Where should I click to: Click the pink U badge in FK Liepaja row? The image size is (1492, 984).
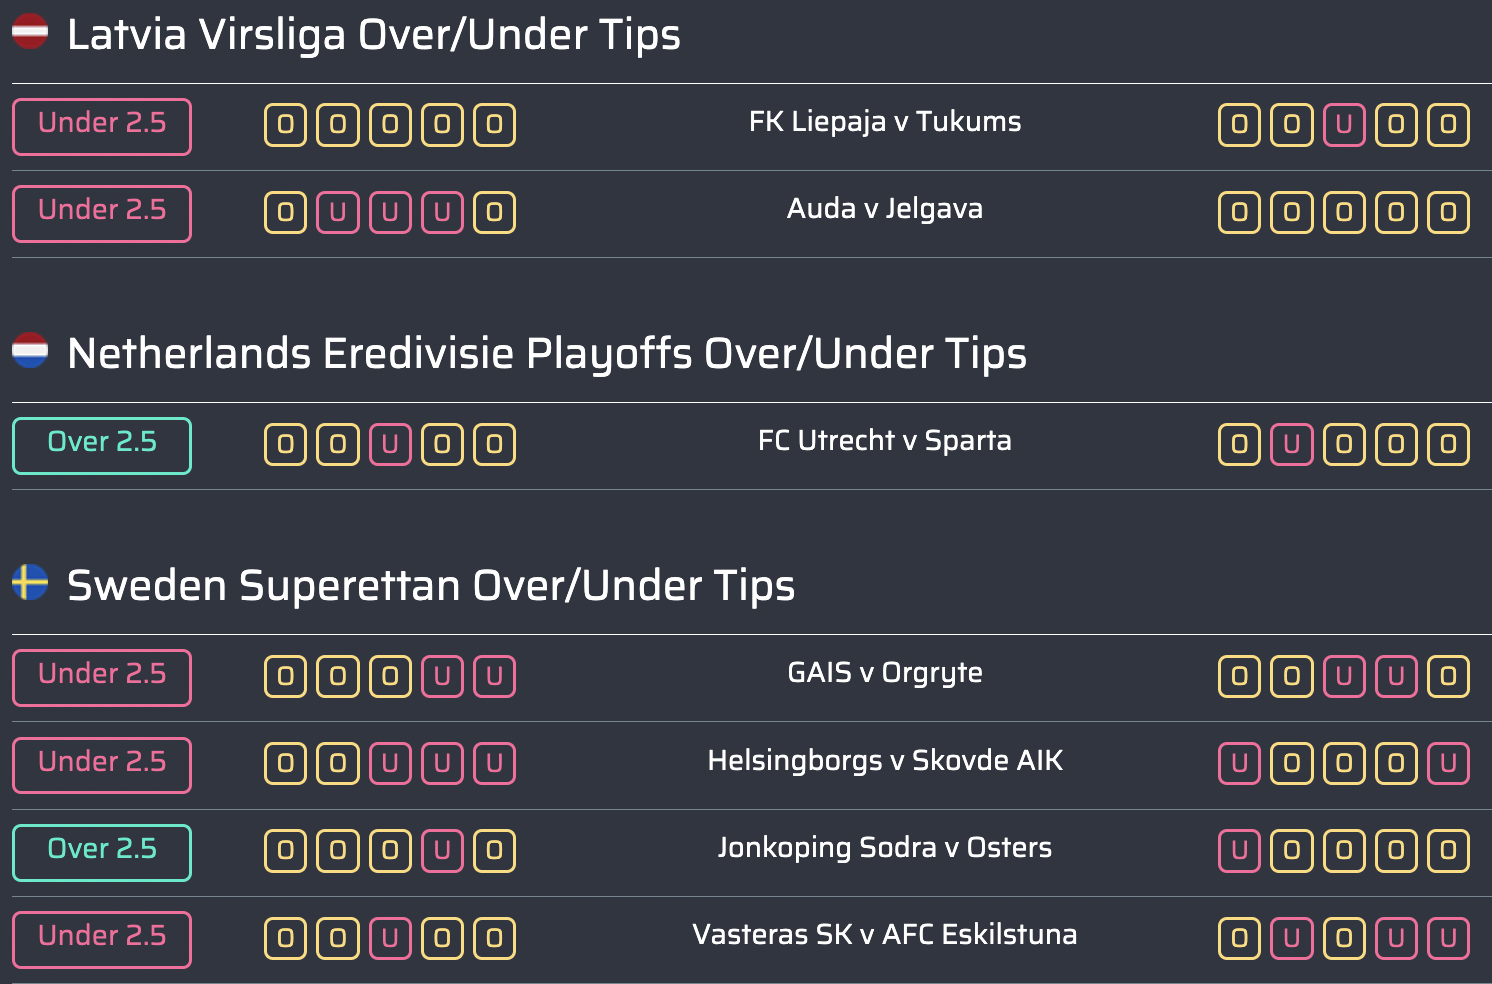pos(1344,125)
